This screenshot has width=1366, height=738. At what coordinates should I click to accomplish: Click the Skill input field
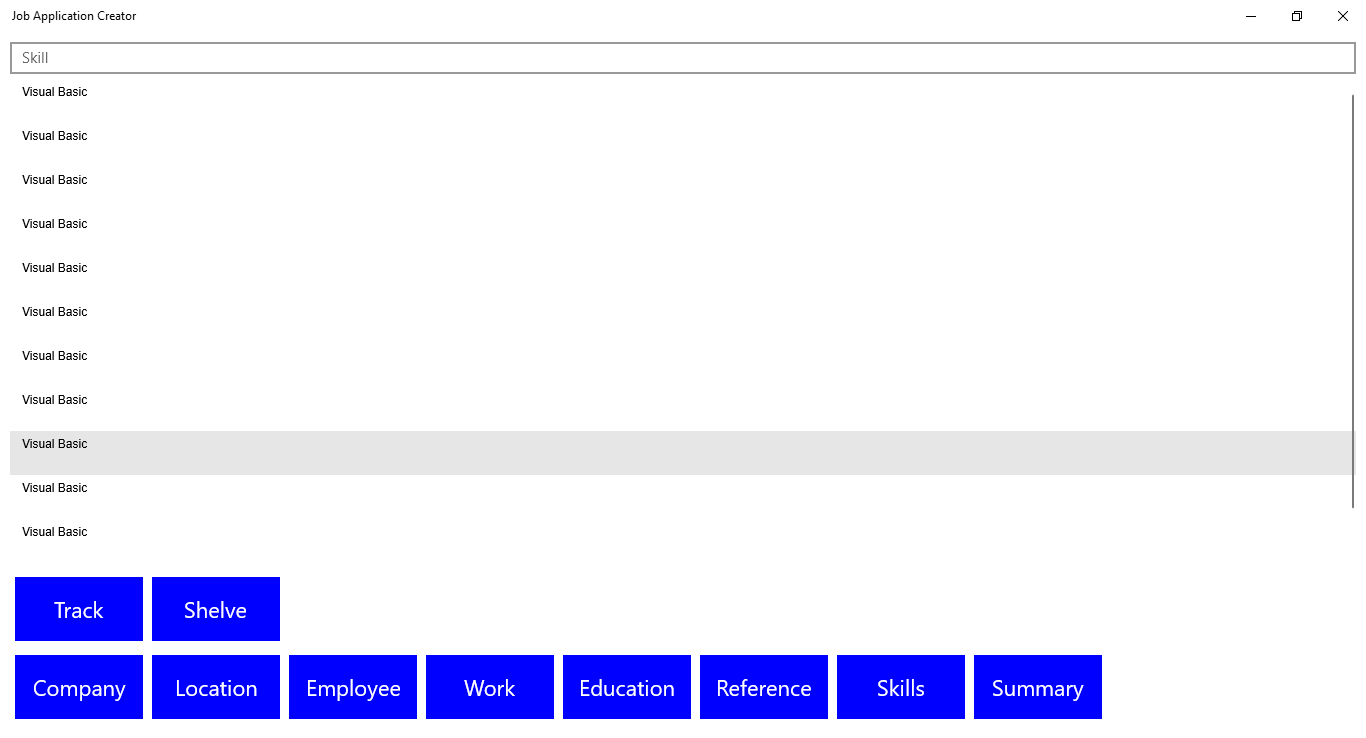point(683,58)
